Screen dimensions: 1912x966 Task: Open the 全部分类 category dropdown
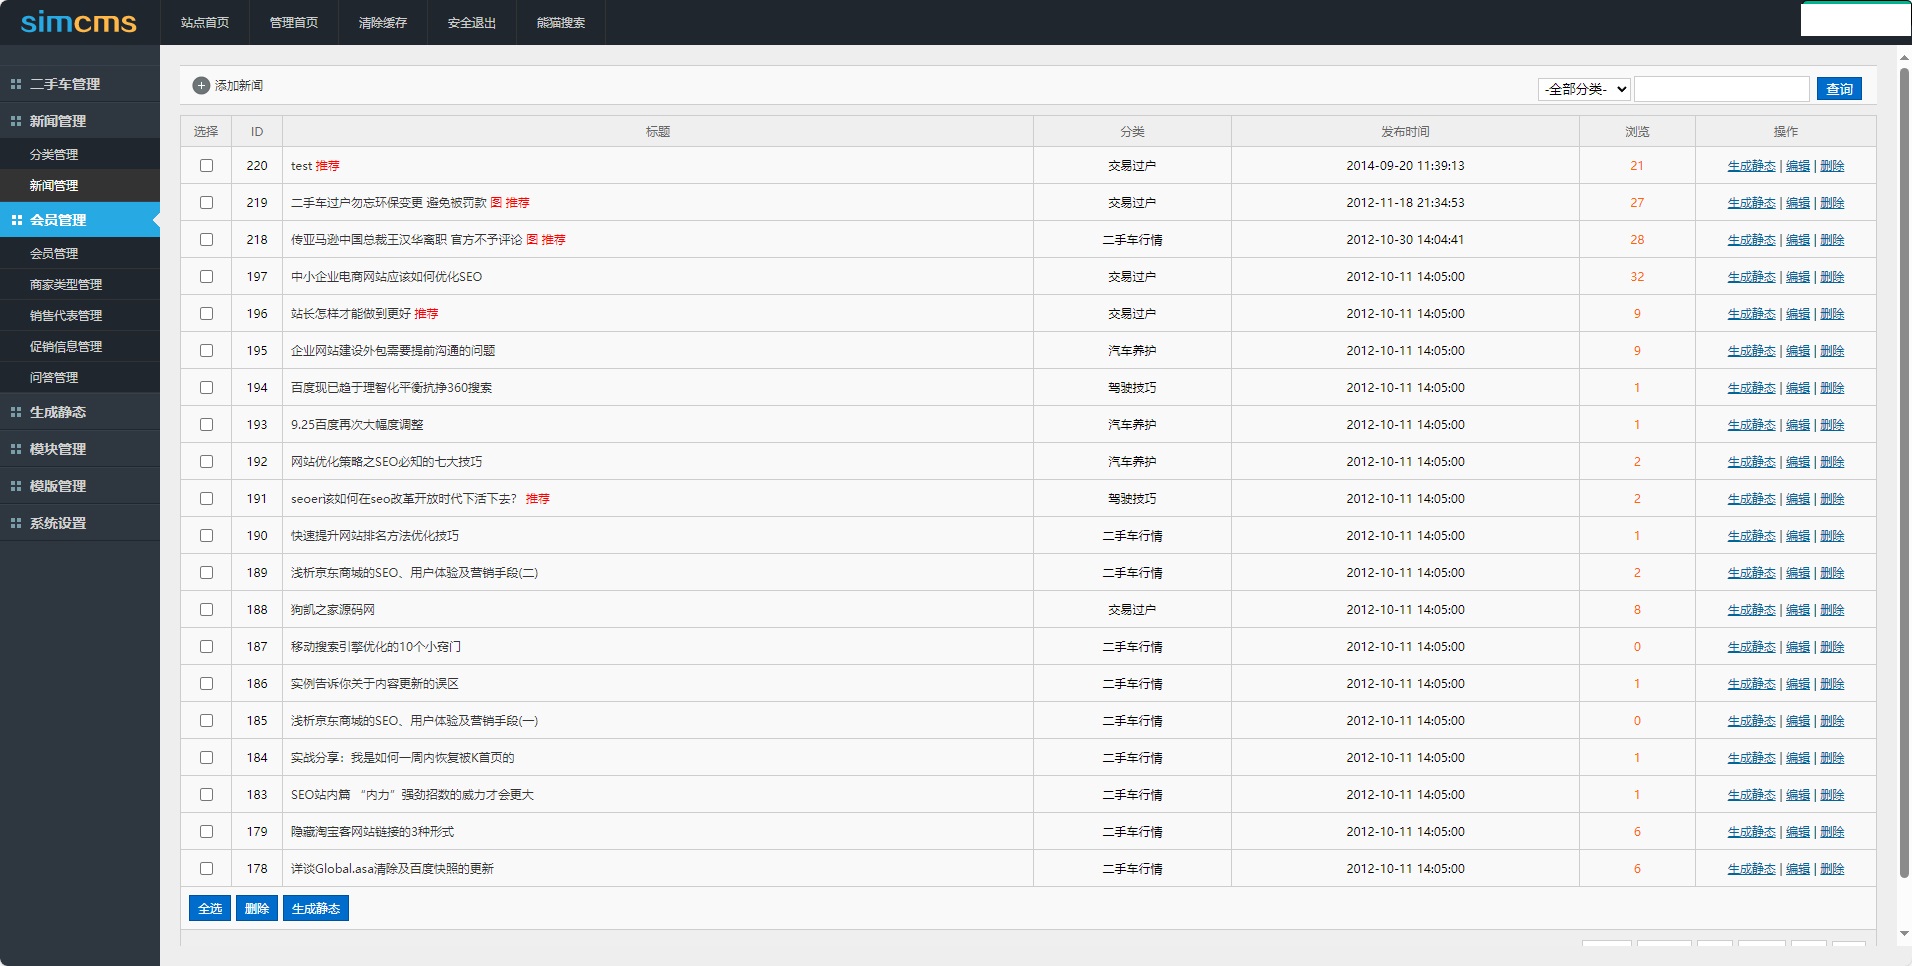[x=1584, y=89]
